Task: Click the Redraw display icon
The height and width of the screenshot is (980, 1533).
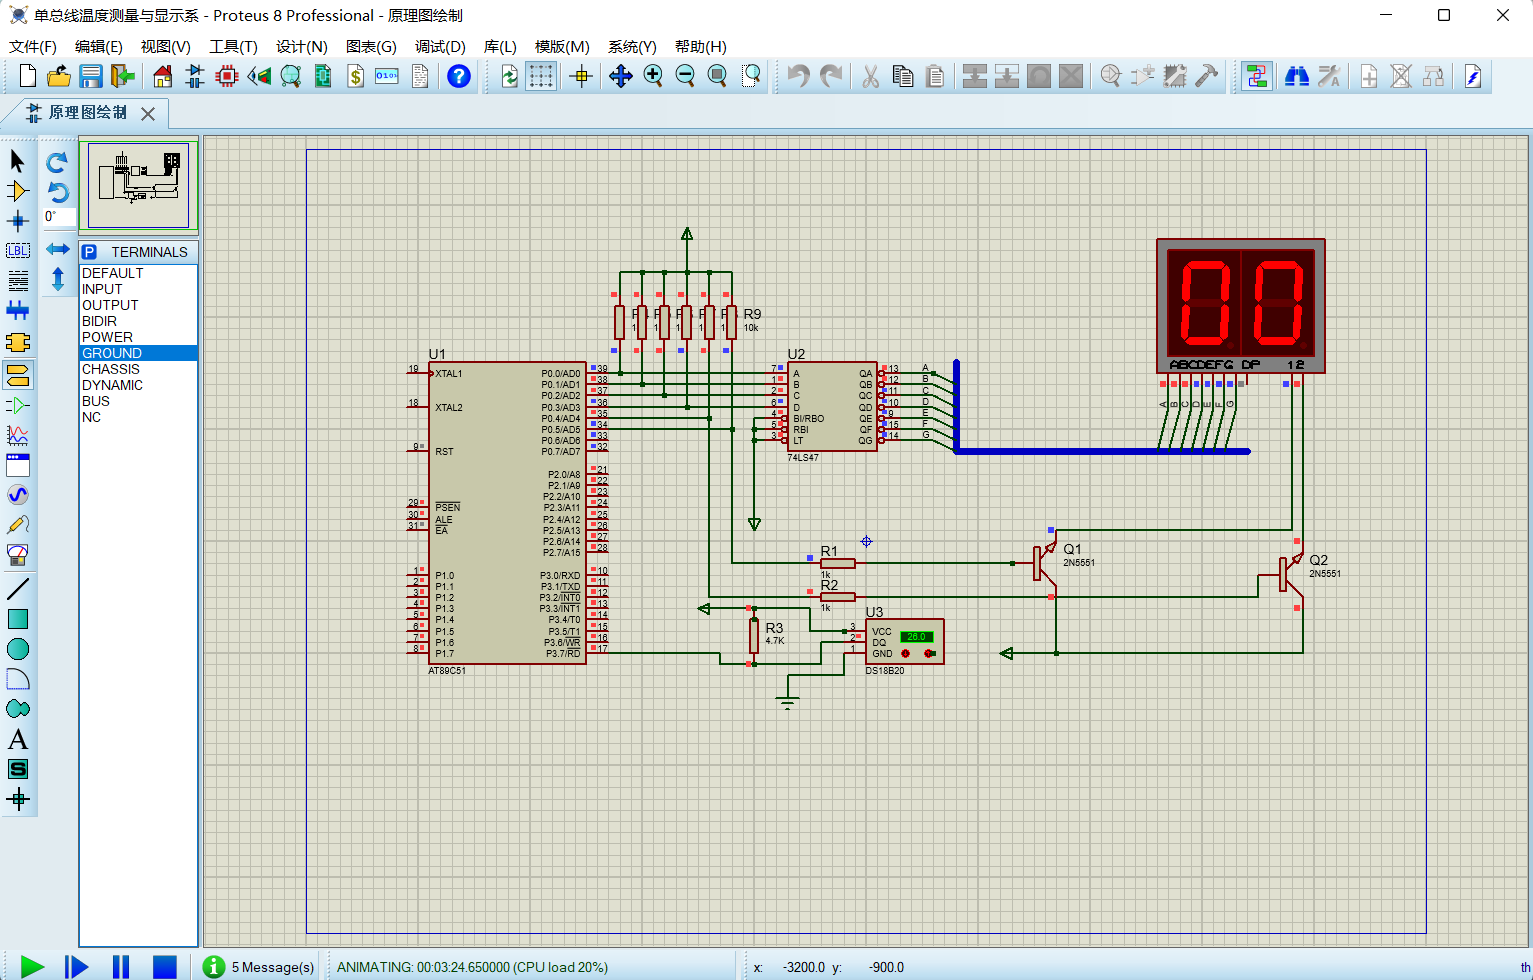Action: click(509, 76)
